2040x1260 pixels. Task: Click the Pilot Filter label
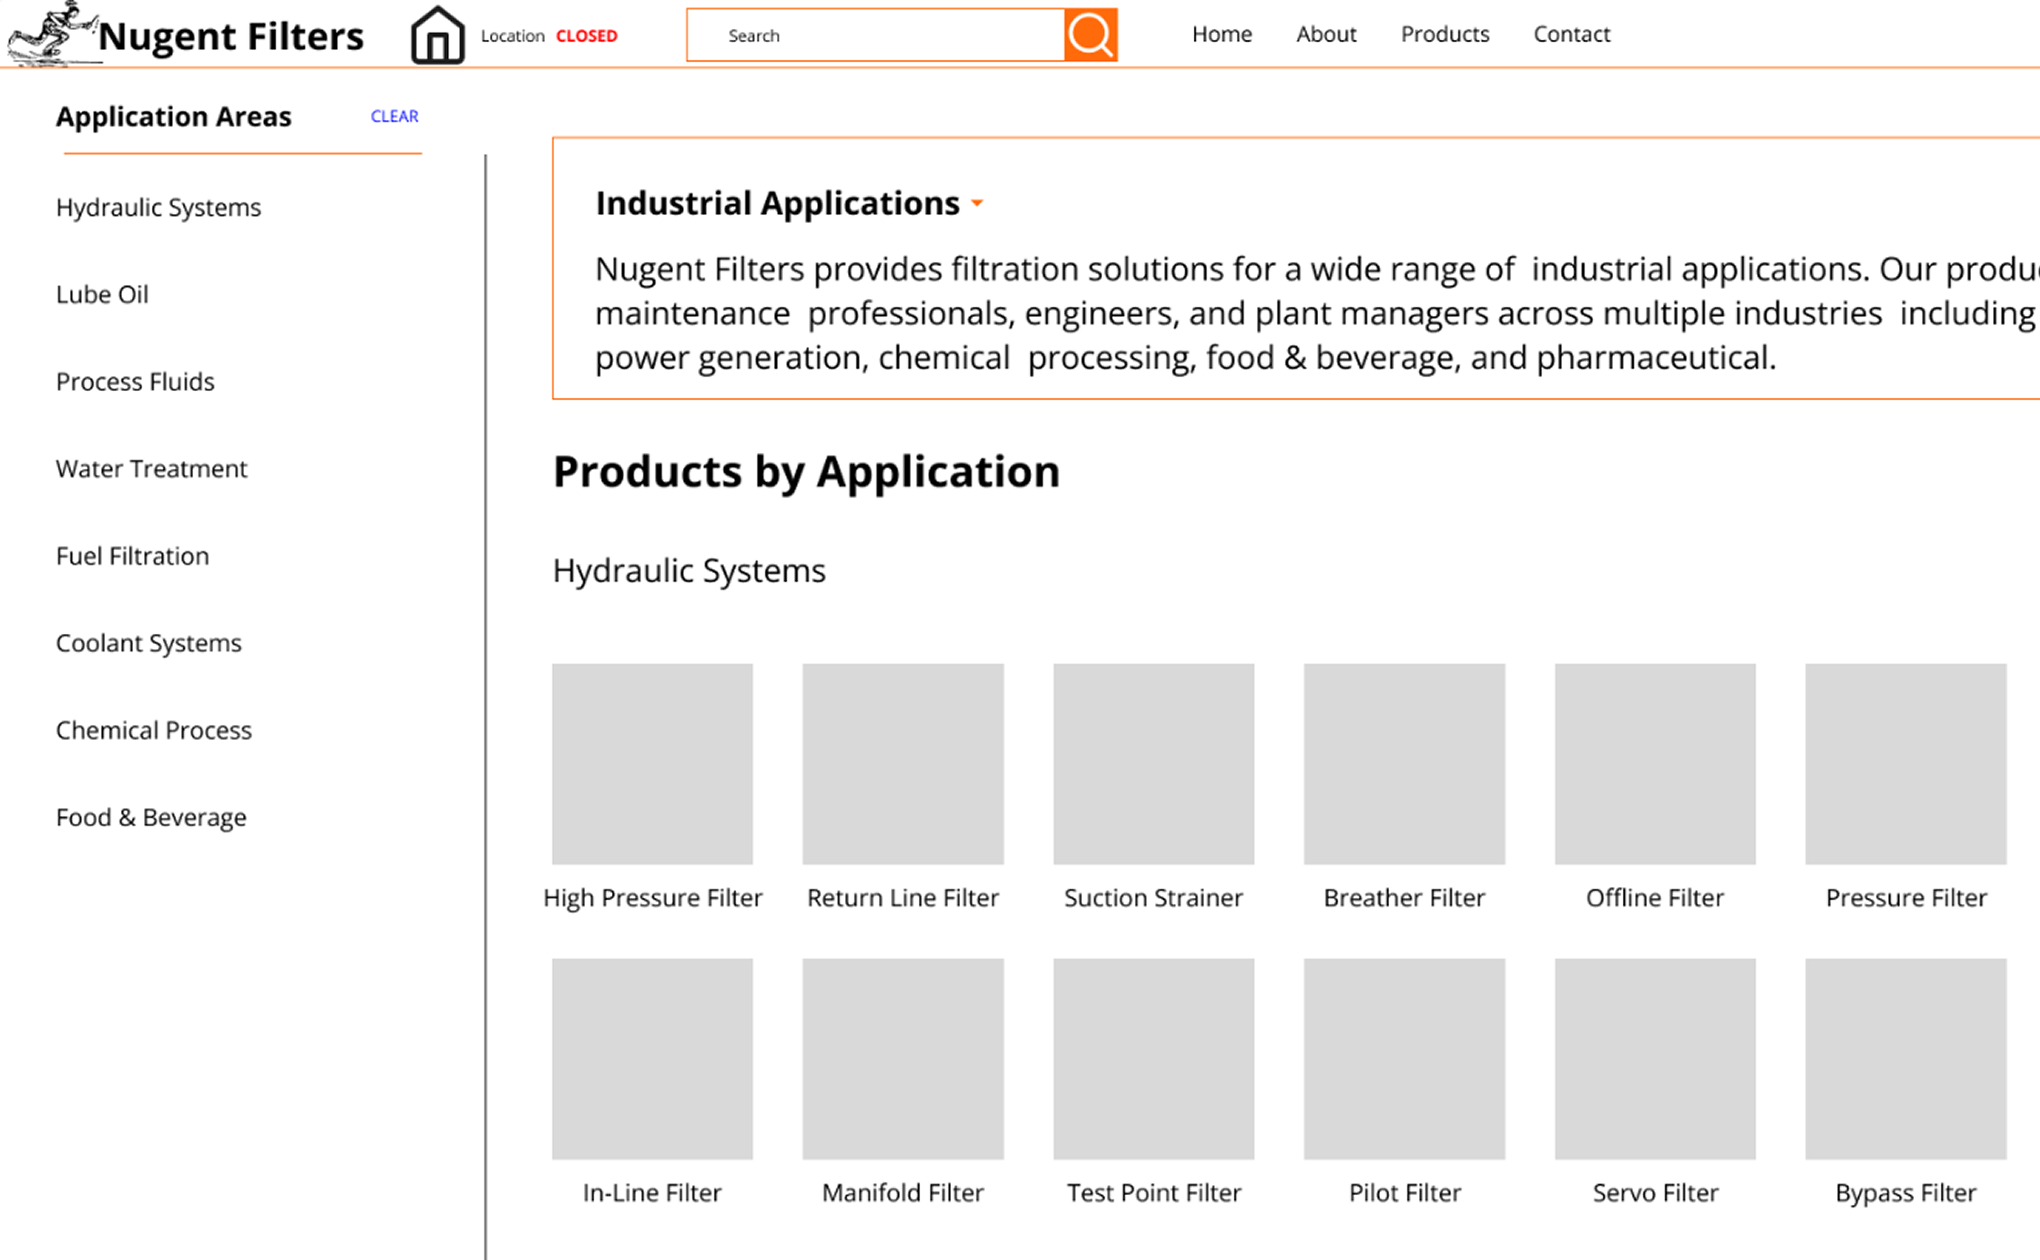tap(1404, 1193)
